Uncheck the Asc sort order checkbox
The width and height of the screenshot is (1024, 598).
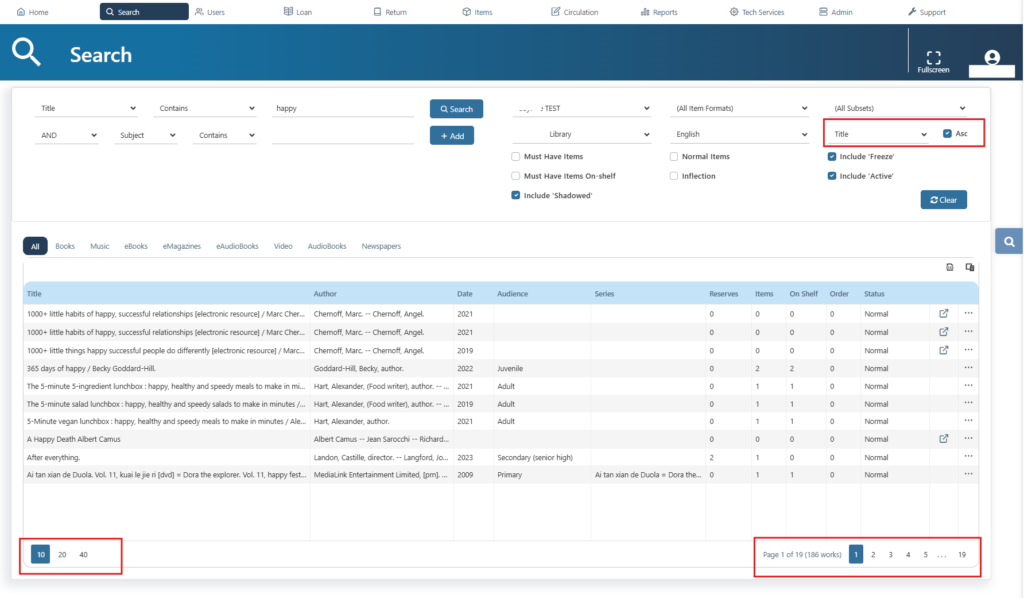point(947,133)
